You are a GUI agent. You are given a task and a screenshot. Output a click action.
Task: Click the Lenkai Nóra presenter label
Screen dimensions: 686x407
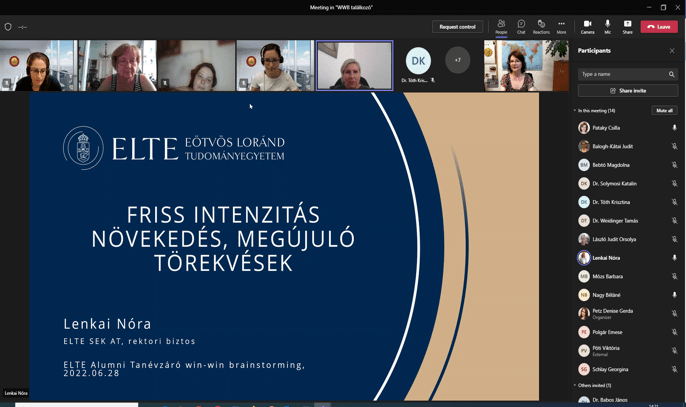tap(16, 393)
